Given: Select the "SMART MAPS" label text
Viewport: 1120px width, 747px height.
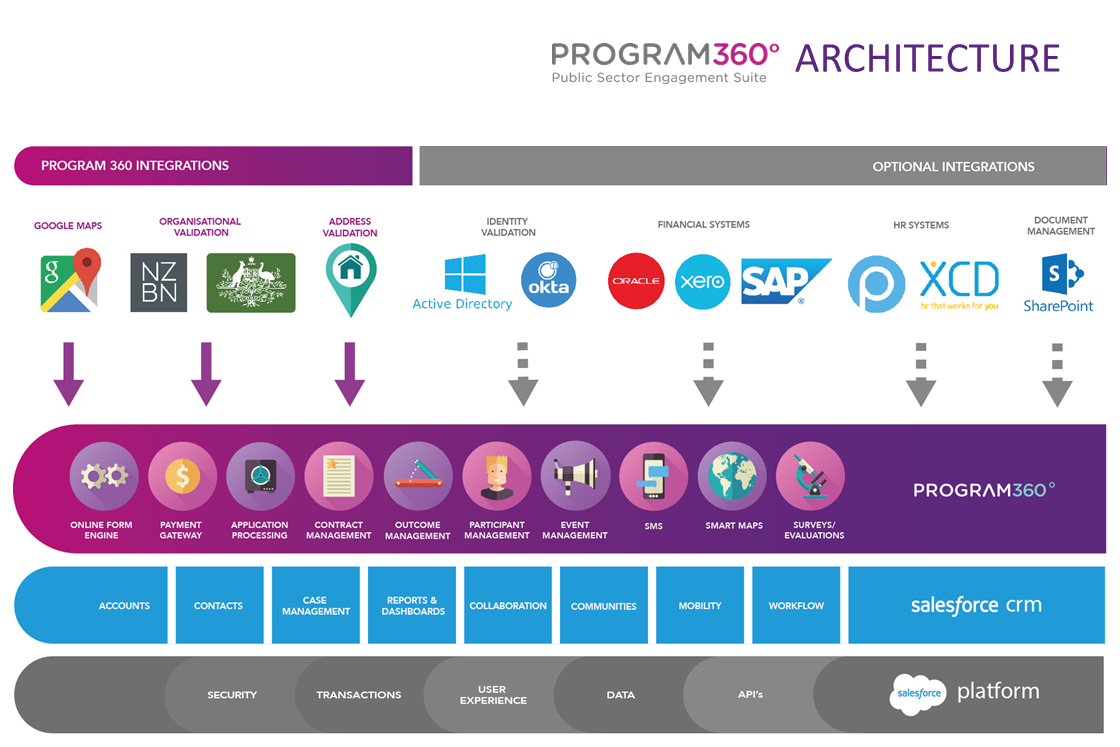Looking at the screenshot, I should [x=734, y=526].
